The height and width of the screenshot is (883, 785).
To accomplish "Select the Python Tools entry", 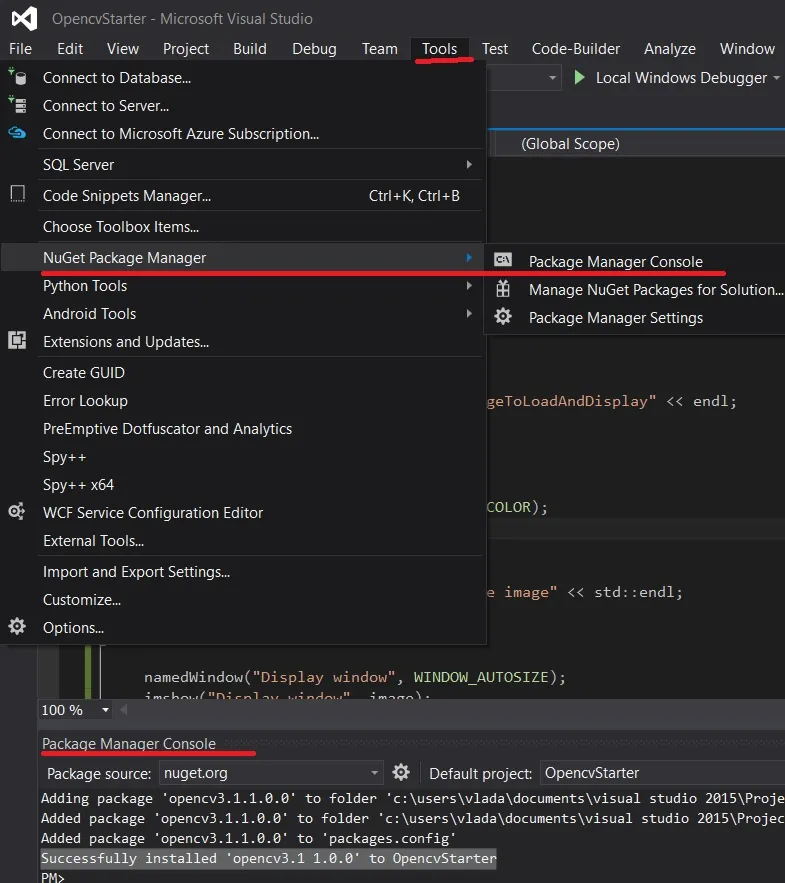I will pyautogui.click(x=243, y=286).
